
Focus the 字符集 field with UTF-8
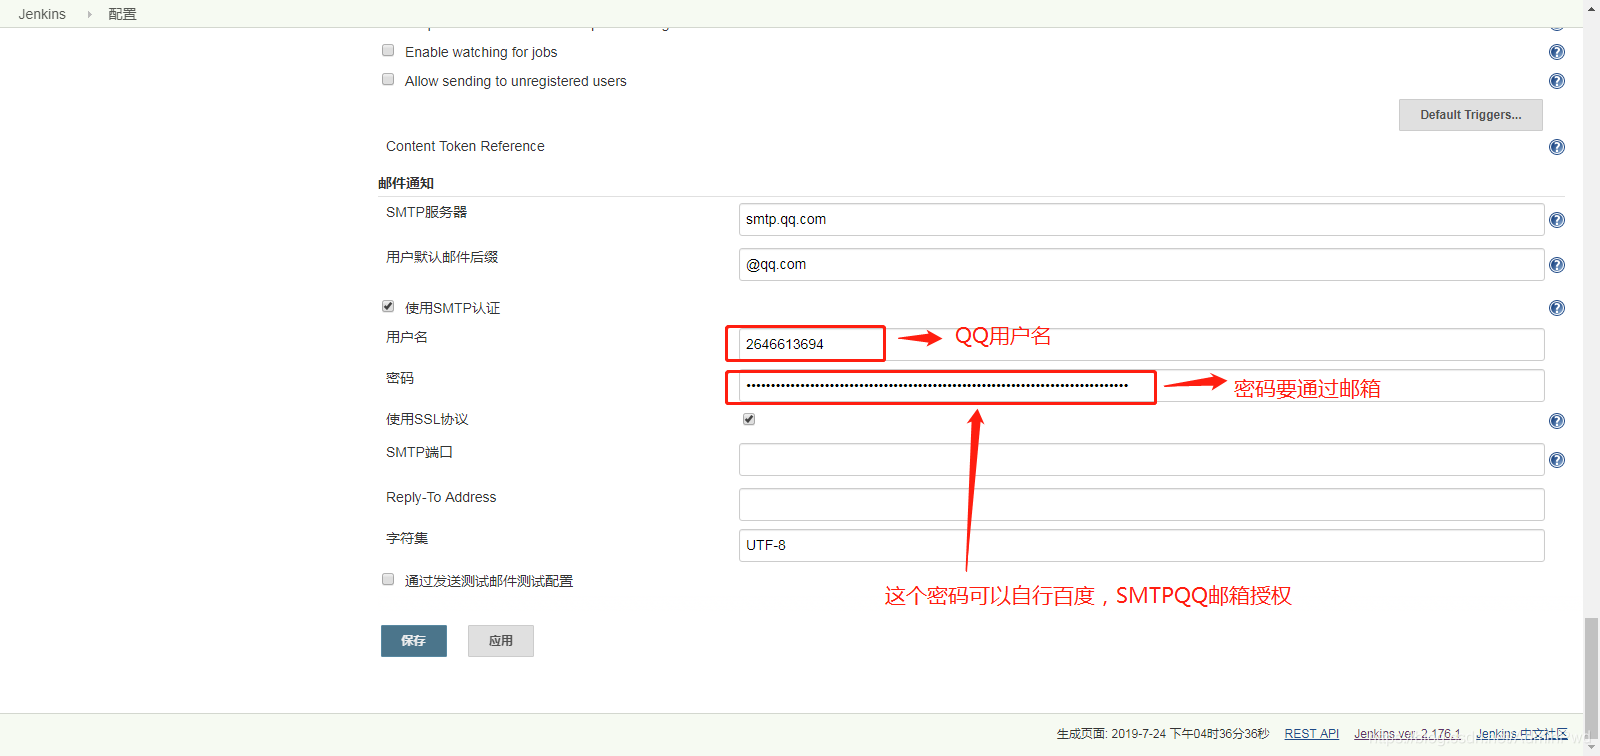coord(1141,546)
